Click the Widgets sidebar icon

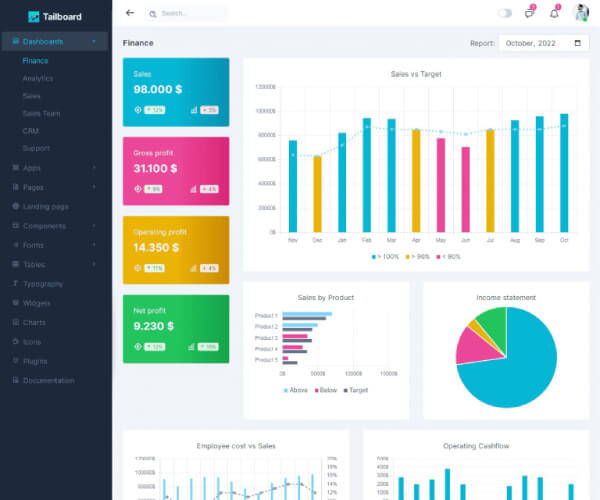[x=15, y=303]
